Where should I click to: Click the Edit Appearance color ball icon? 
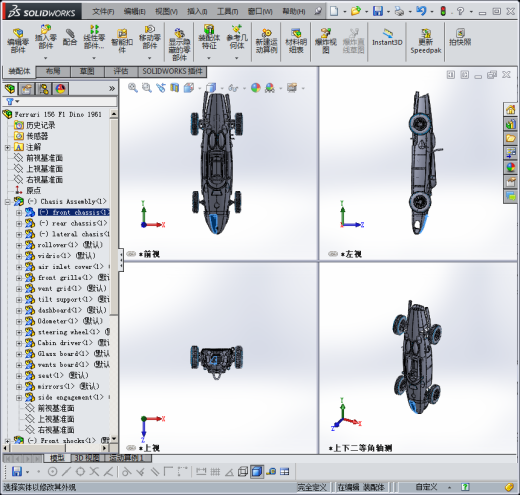tap(256, 88)
